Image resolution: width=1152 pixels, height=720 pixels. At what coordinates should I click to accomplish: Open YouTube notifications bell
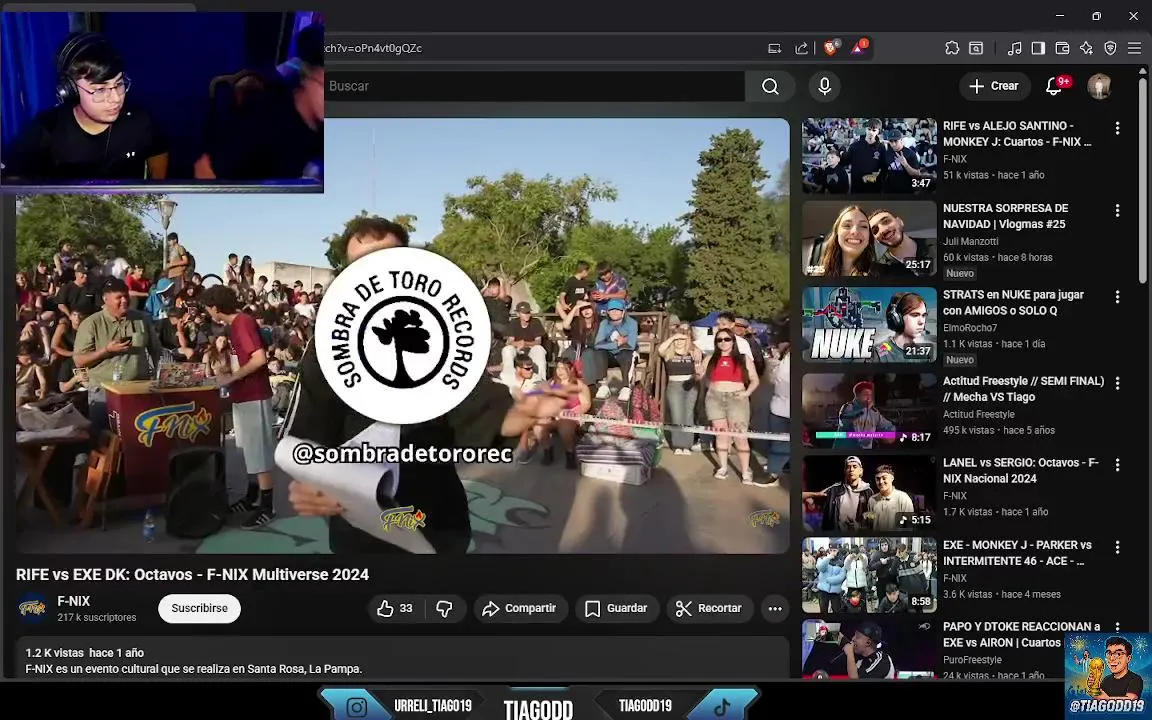(x=1054, y=86)
